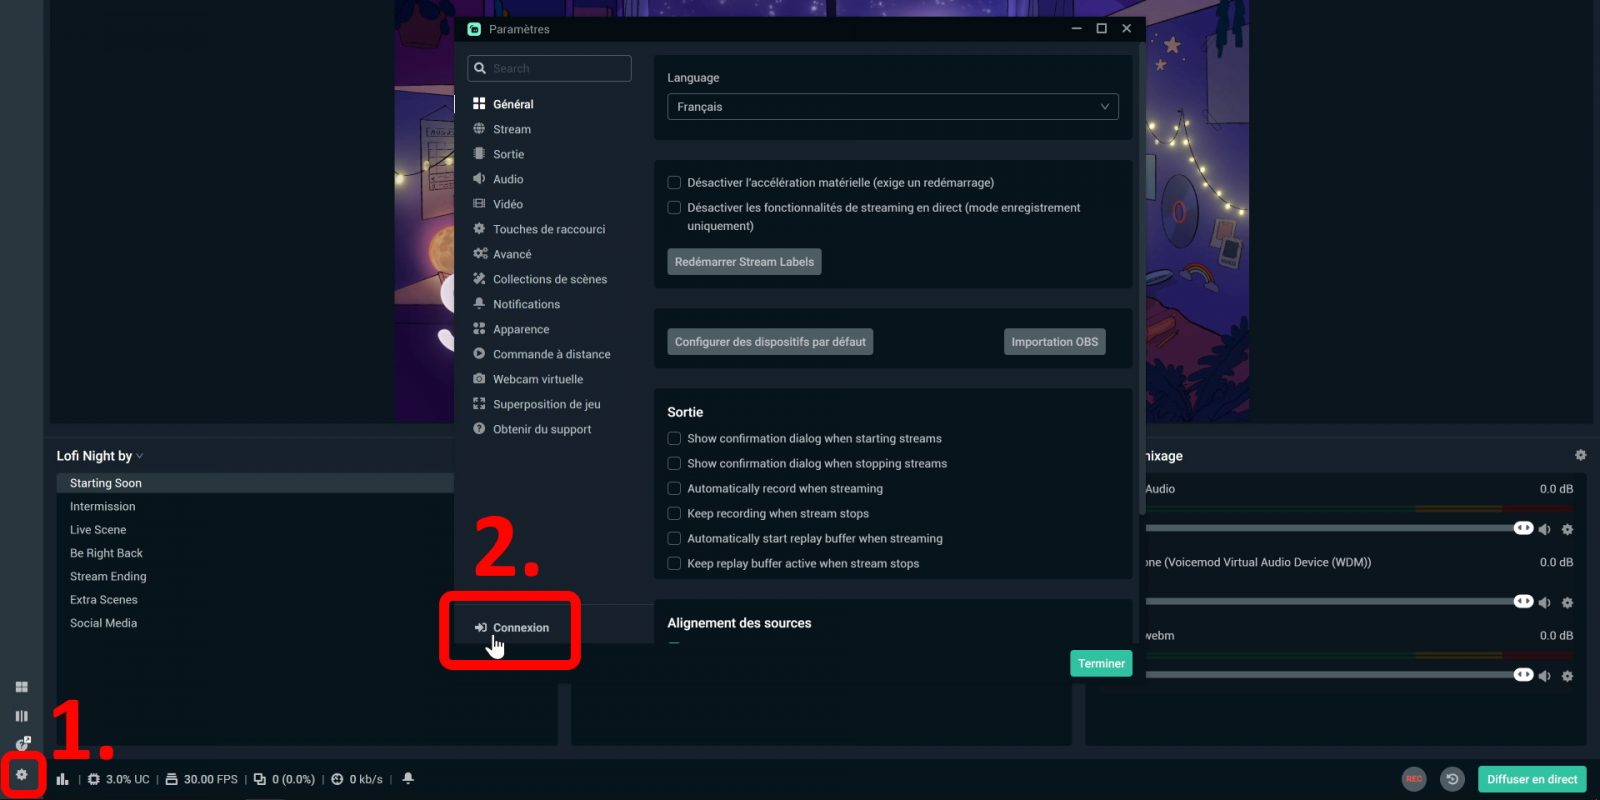Viewport: 1600px width, 800px height.
Task: Mute the first Audio source
Action: click(x=1545, y=529)
